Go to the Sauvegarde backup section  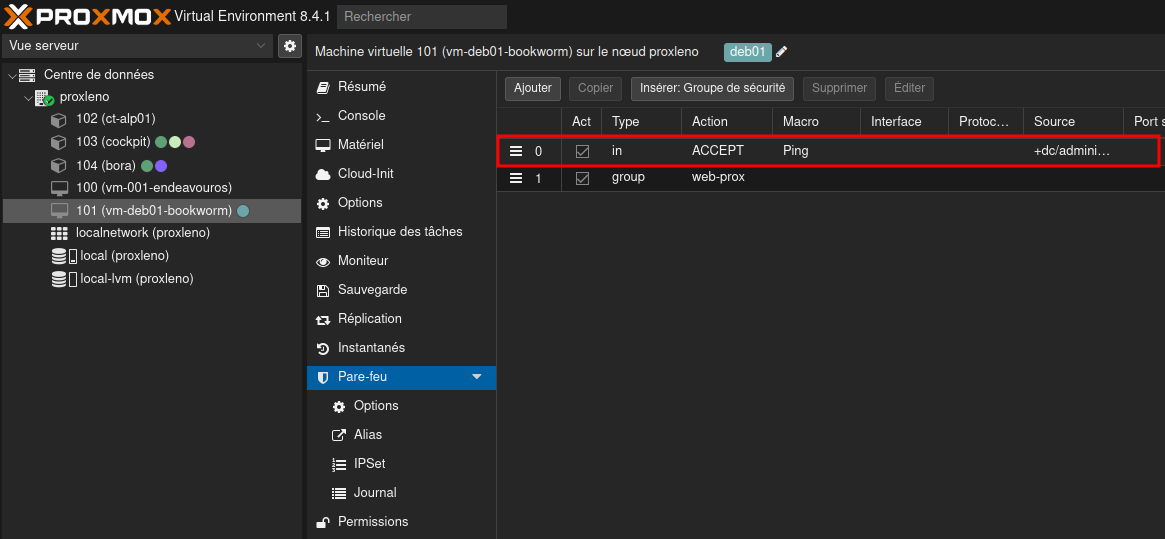coord(372,290)
